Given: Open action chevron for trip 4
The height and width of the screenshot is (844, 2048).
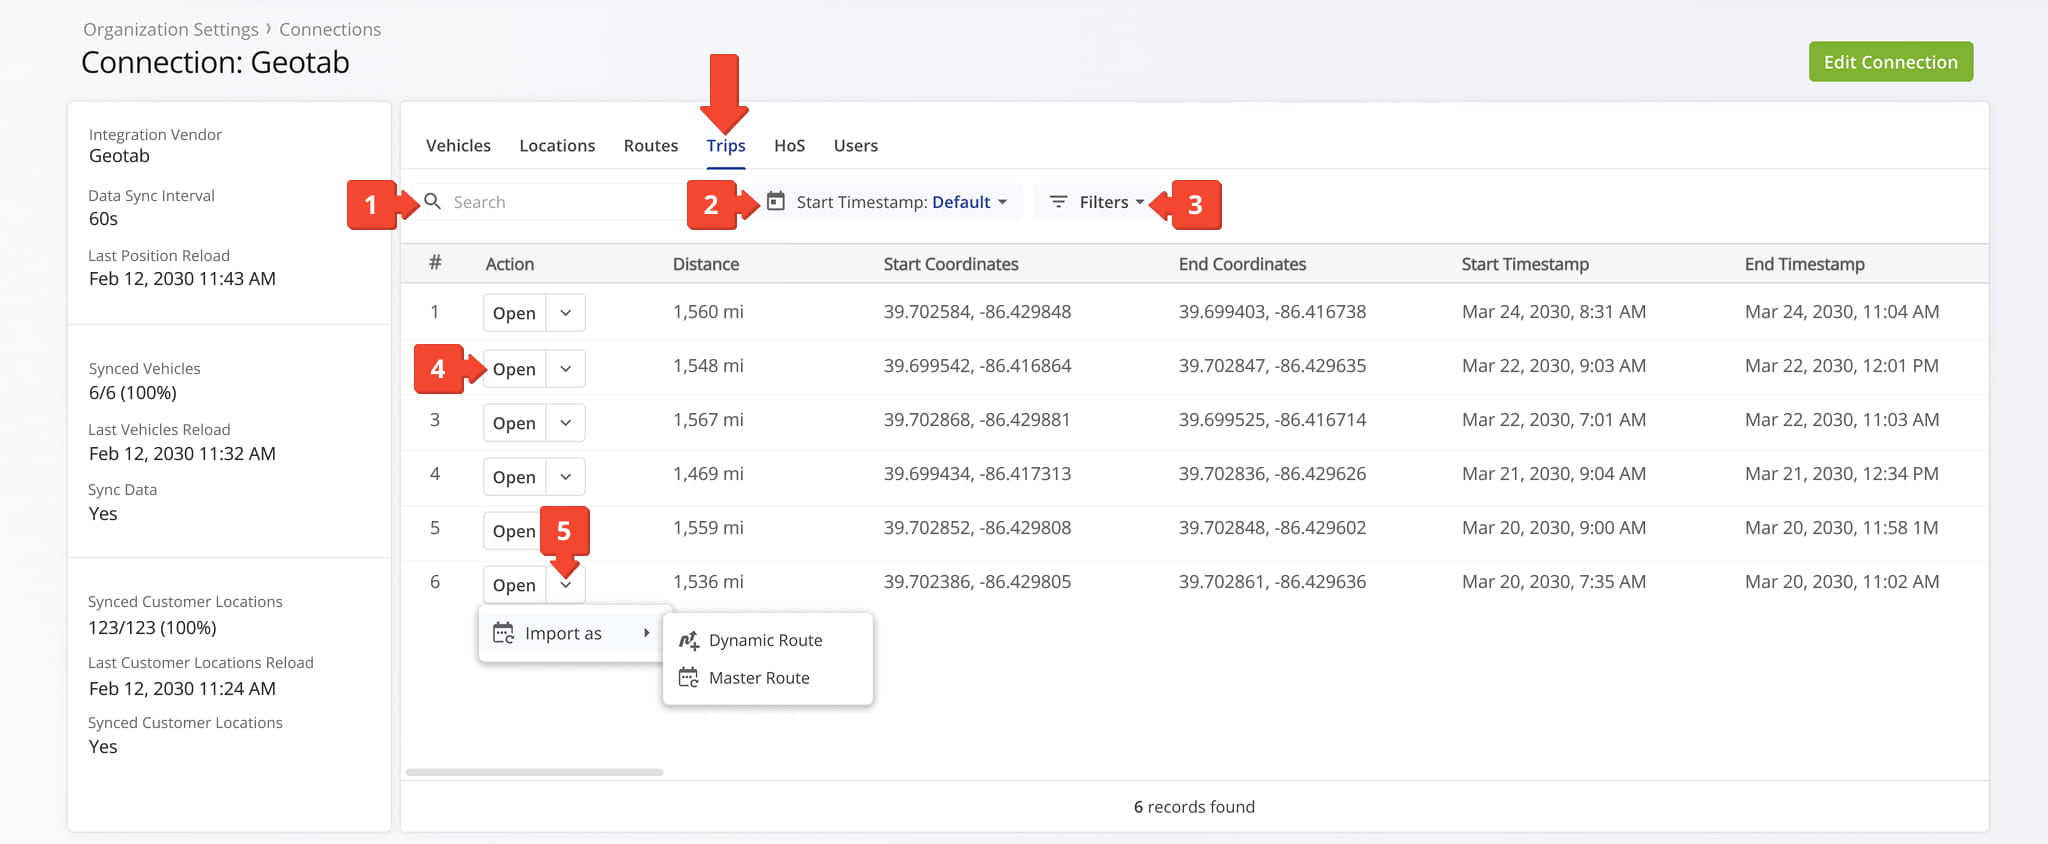Looking at the screenshot, I should point(566,477).
